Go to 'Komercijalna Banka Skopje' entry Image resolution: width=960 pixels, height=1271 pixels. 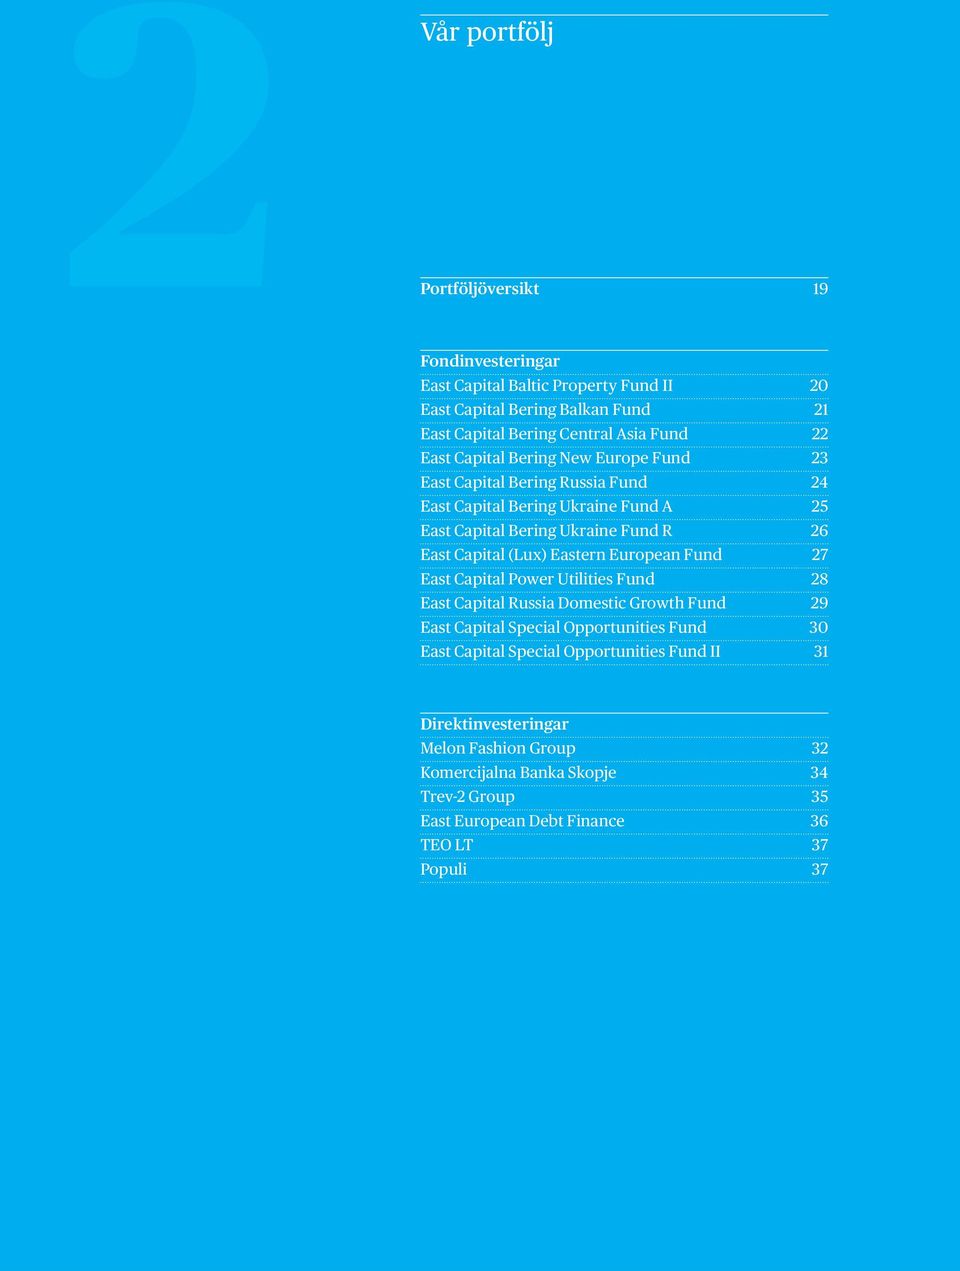tap(518, 773)
